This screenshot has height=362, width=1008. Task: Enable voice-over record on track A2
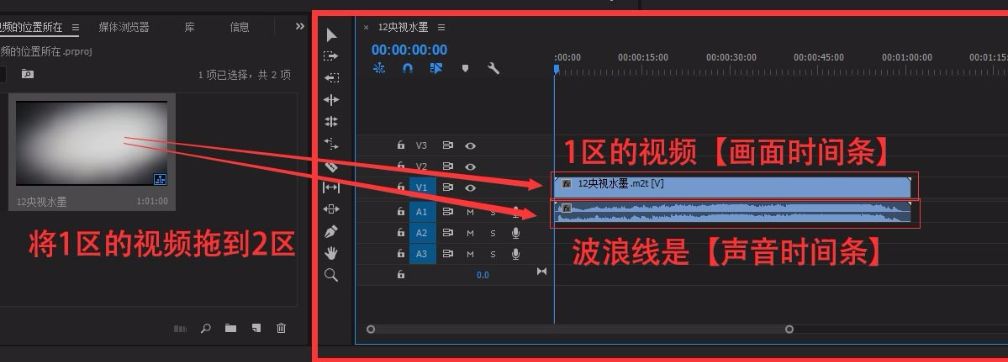tap(516, 233)
